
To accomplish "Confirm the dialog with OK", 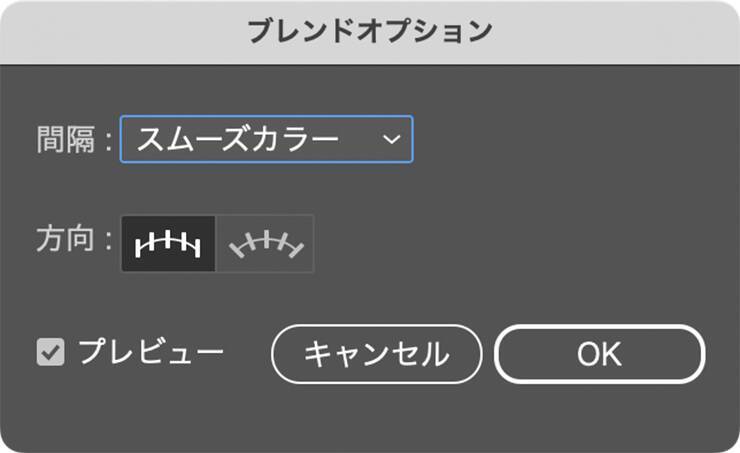I will [599, 354].
